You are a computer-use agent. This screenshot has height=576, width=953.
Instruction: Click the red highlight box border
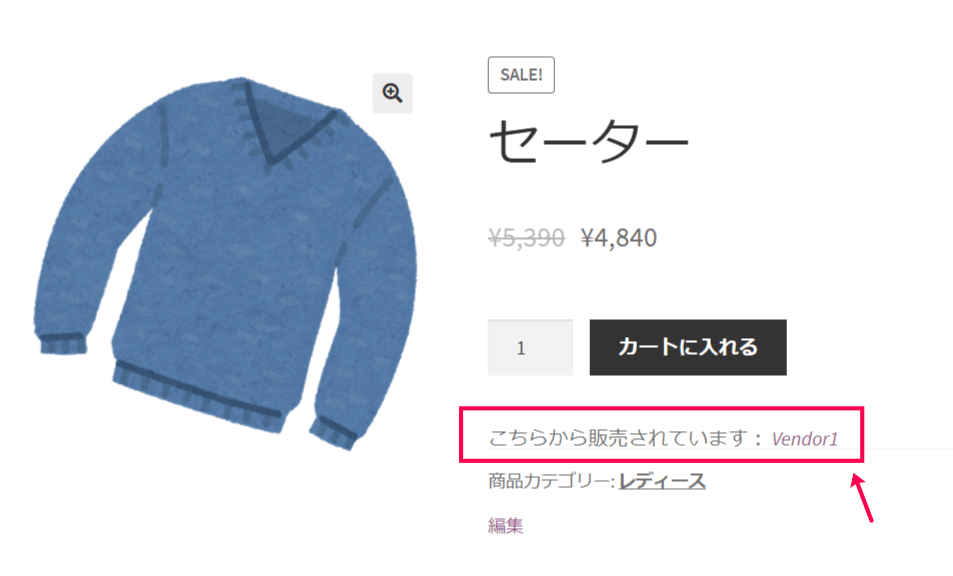pyautogui.click(x=661, y=410)
